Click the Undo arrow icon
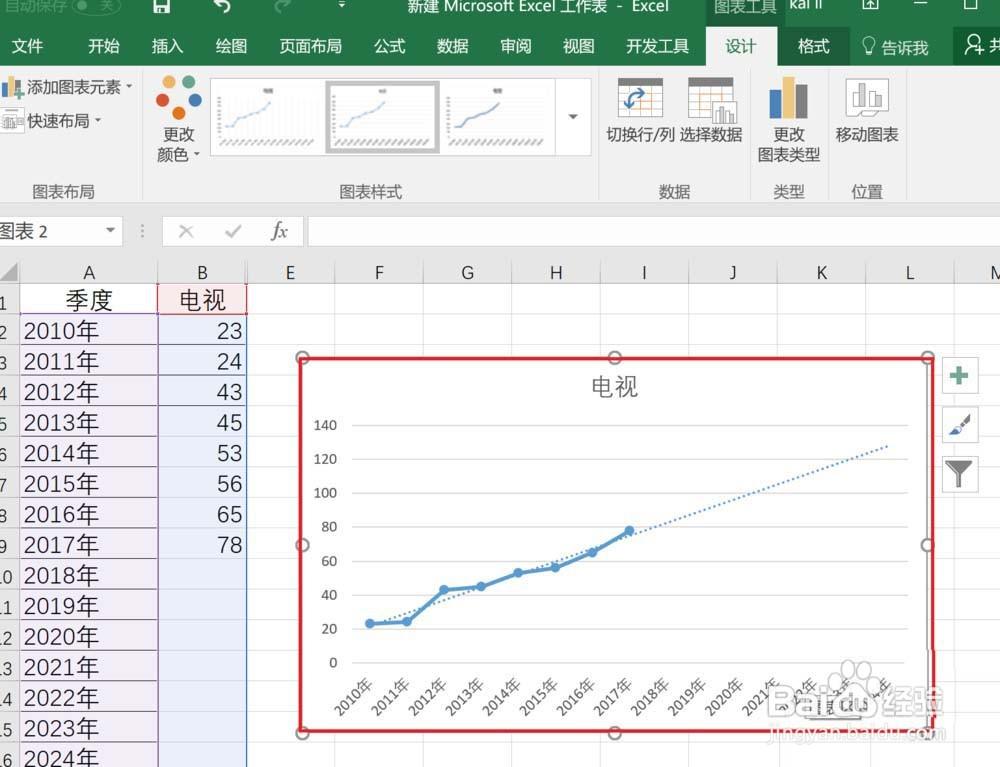 tap(222, 6)
